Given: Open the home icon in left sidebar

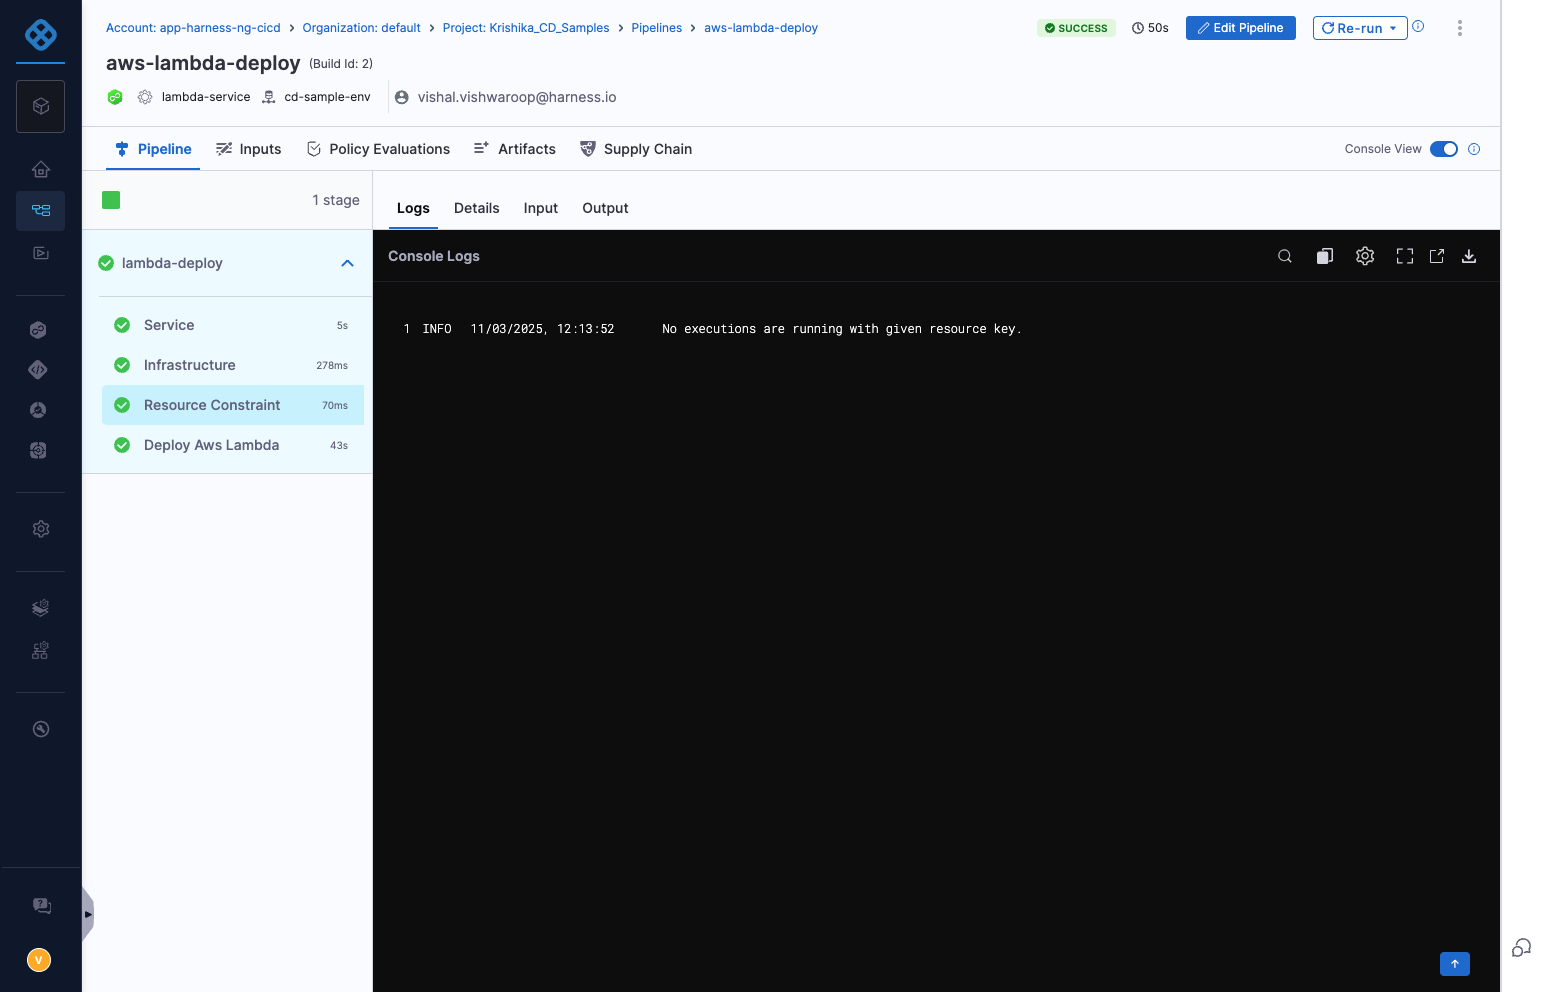Looking at the screenshot, I should (41, 169).
